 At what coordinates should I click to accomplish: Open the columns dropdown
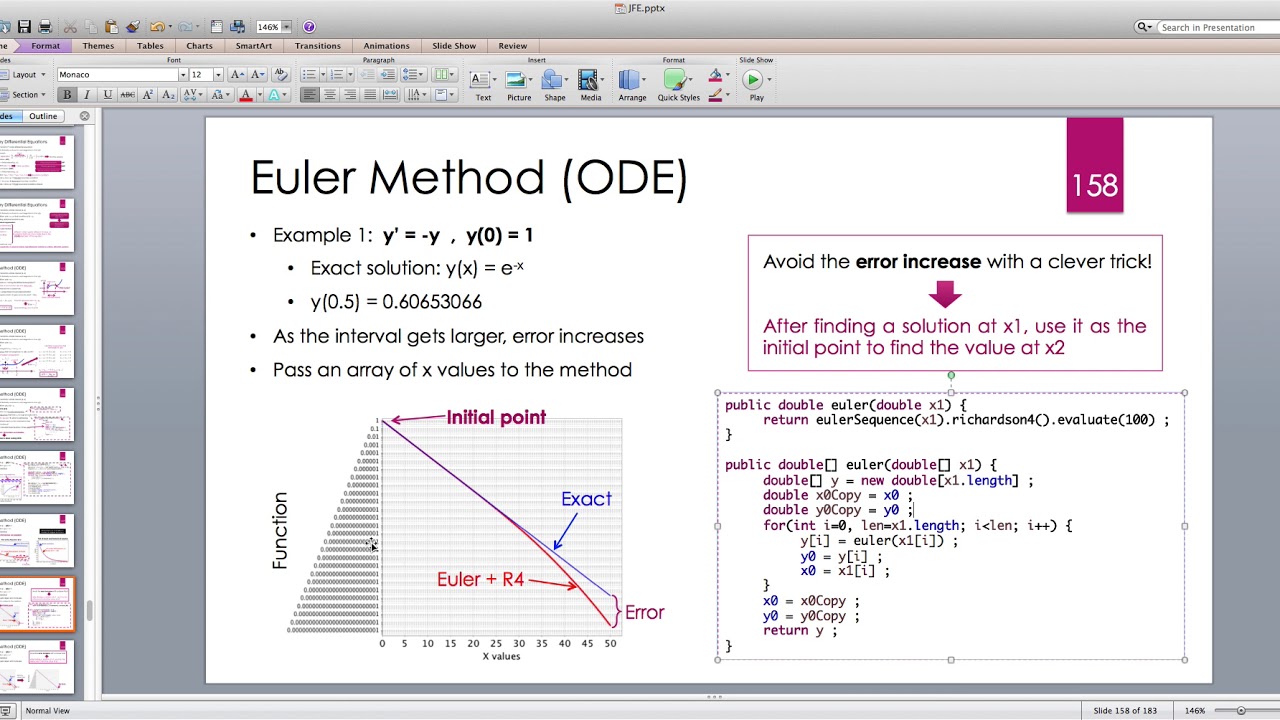click(x=444, y=75)
